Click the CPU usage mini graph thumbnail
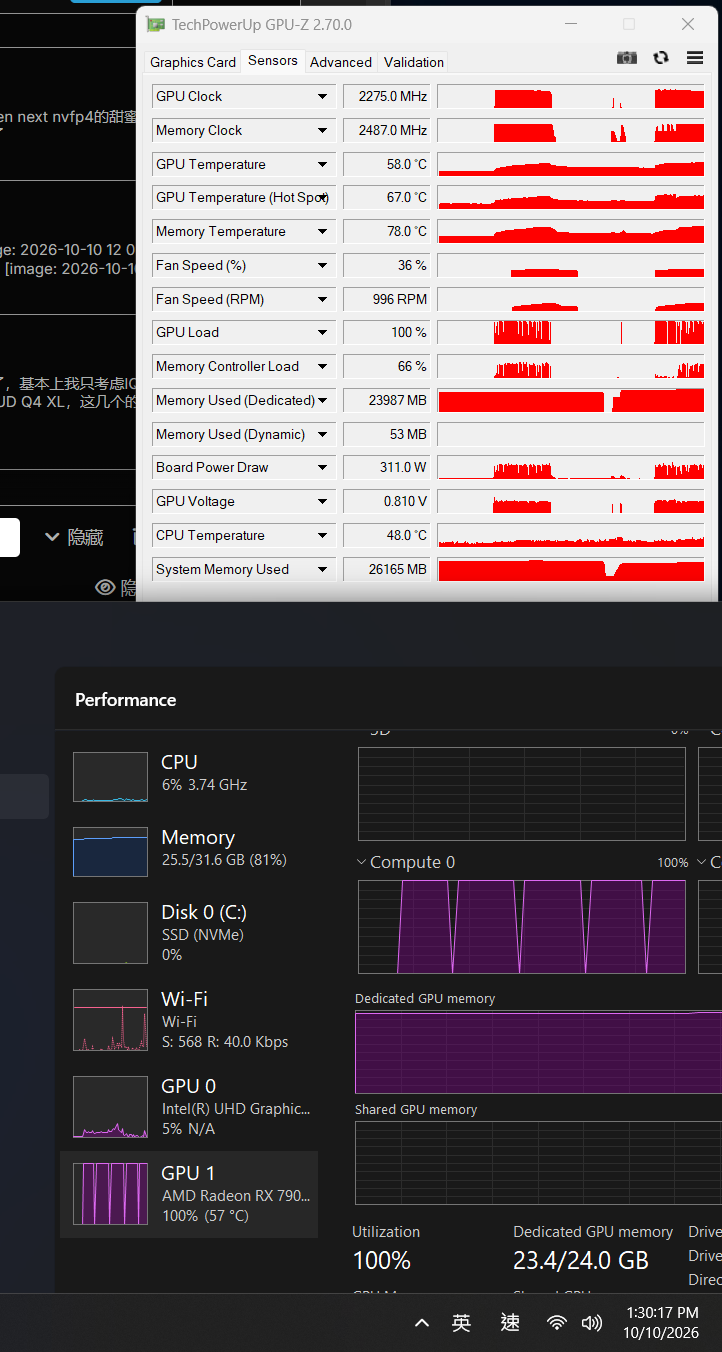722x1352 pixels. [x=110, y=777]
